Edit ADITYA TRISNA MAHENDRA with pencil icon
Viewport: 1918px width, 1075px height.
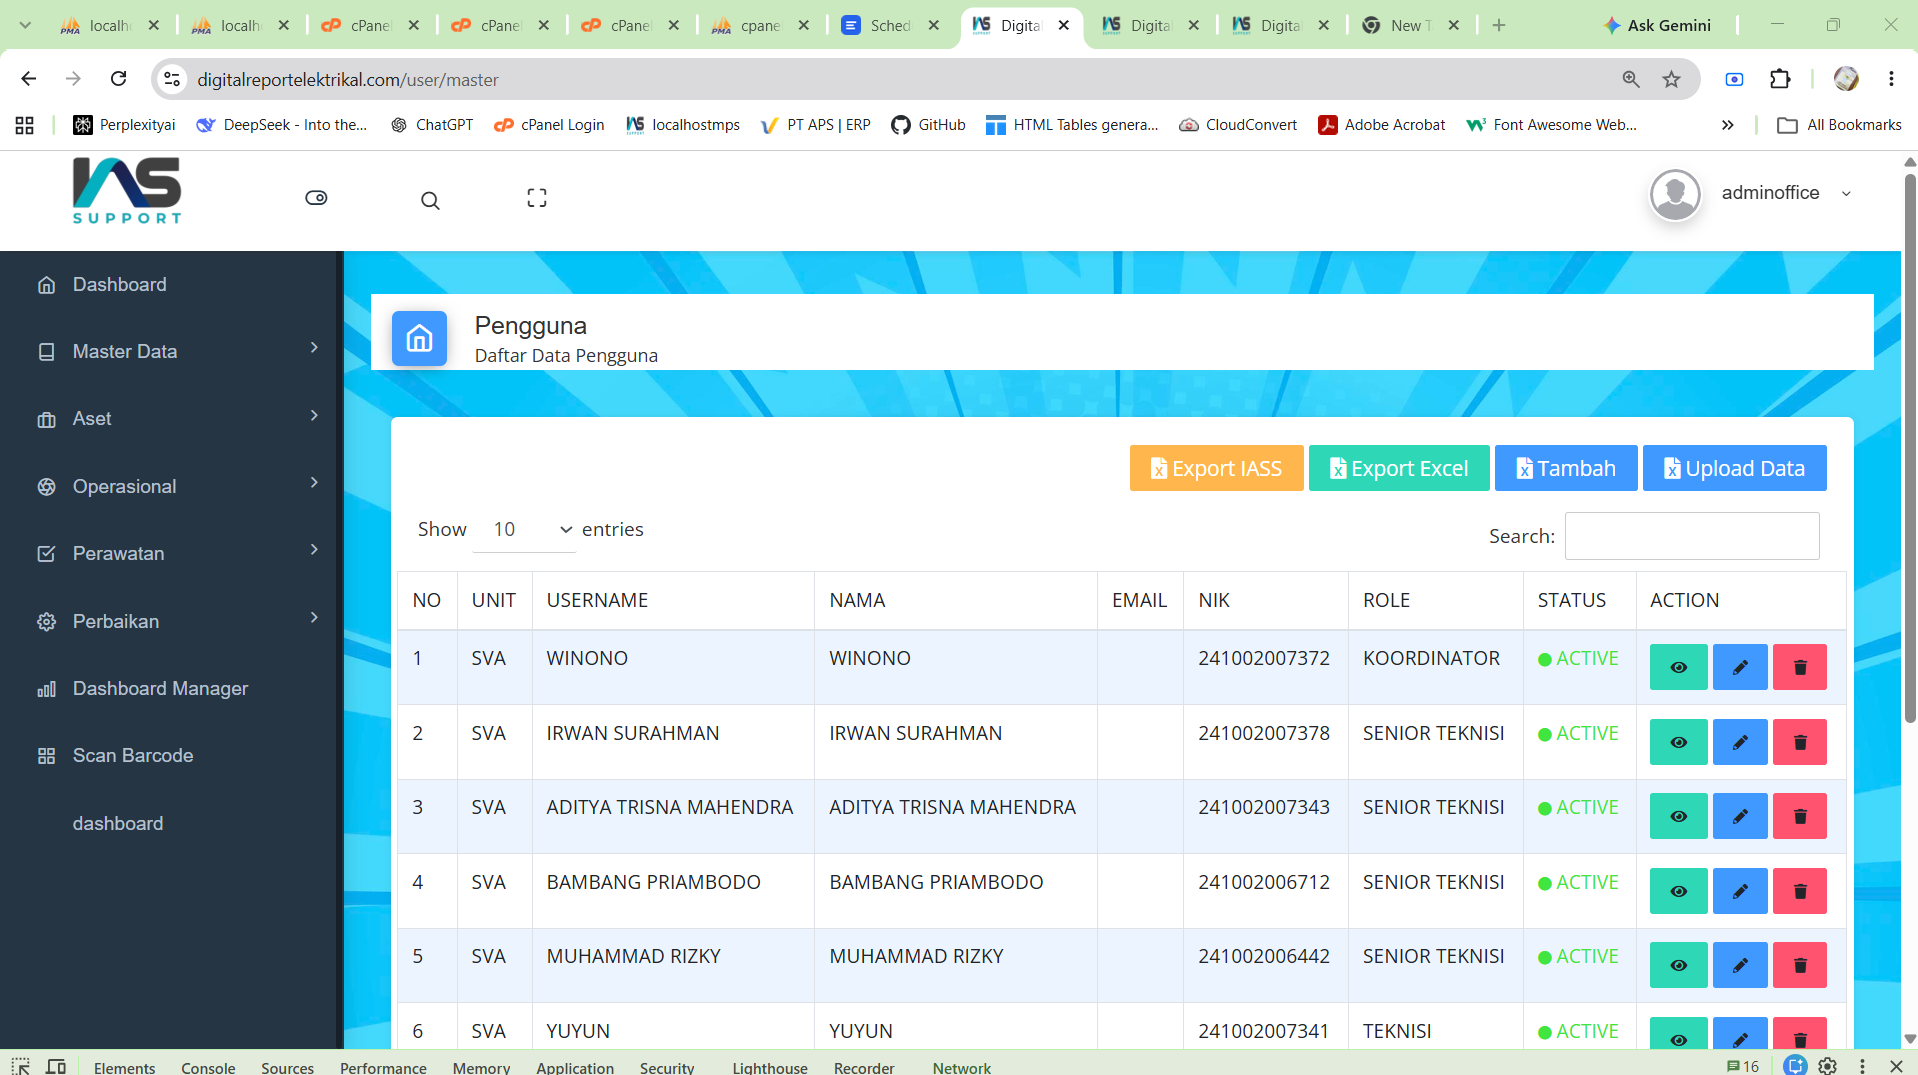(1740, 816)
